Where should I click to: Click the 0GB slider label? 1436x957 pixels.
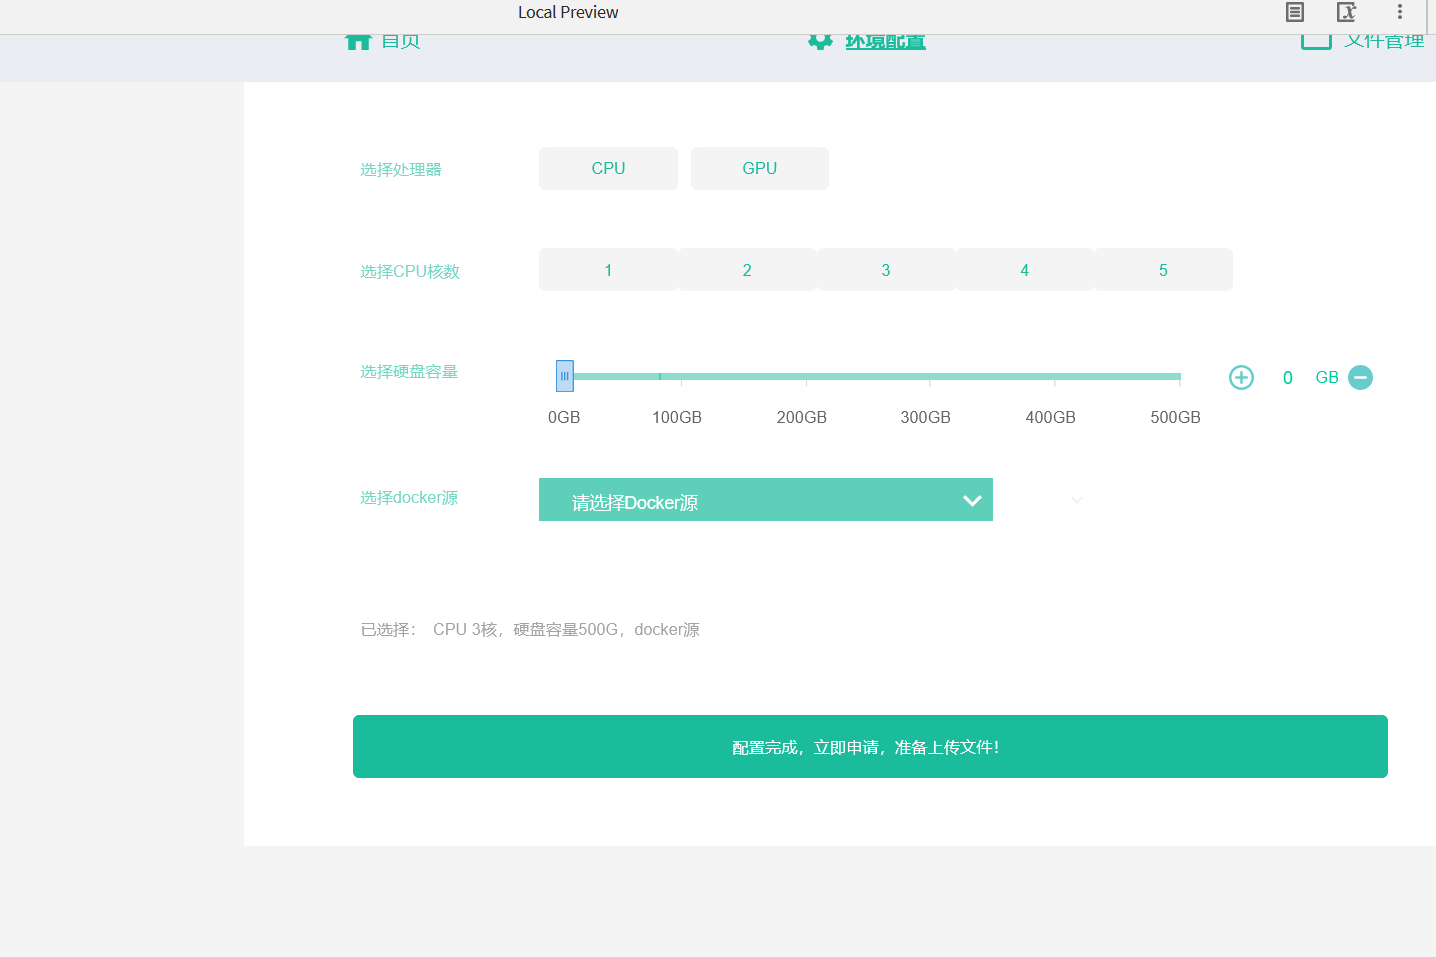pos(564,417)
